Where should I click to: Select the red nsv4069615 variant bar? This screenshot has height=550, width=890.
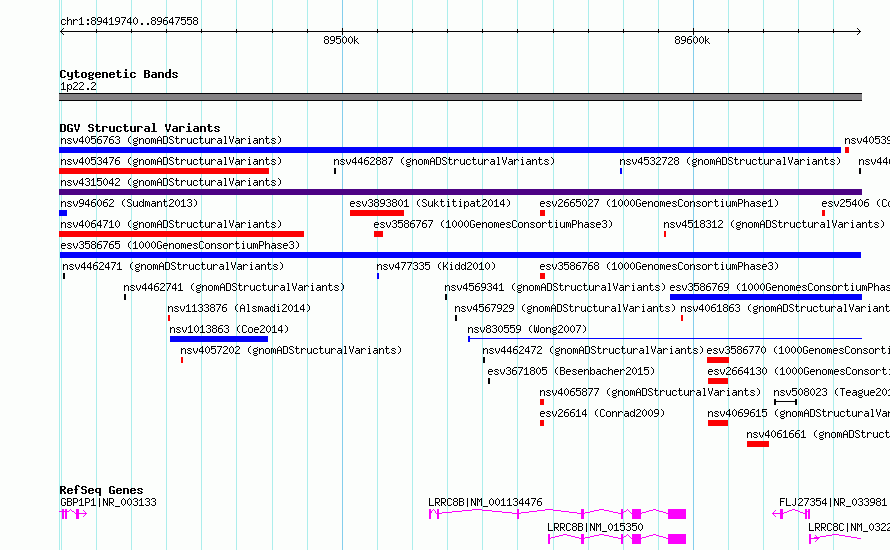click(717, 423)
